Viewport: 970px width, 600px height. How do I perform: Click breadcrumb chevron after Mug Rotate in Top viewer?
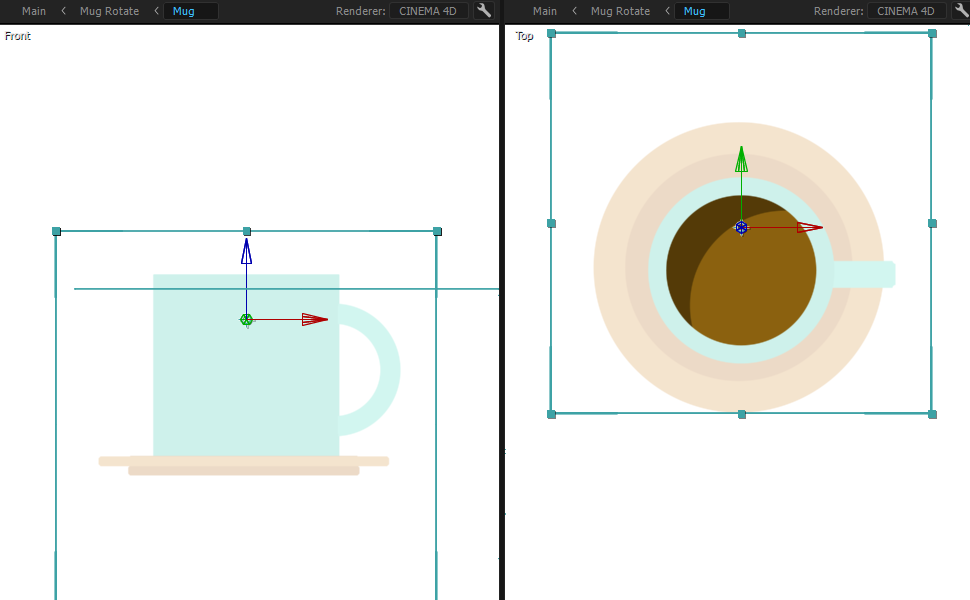[x=667, y=11]
